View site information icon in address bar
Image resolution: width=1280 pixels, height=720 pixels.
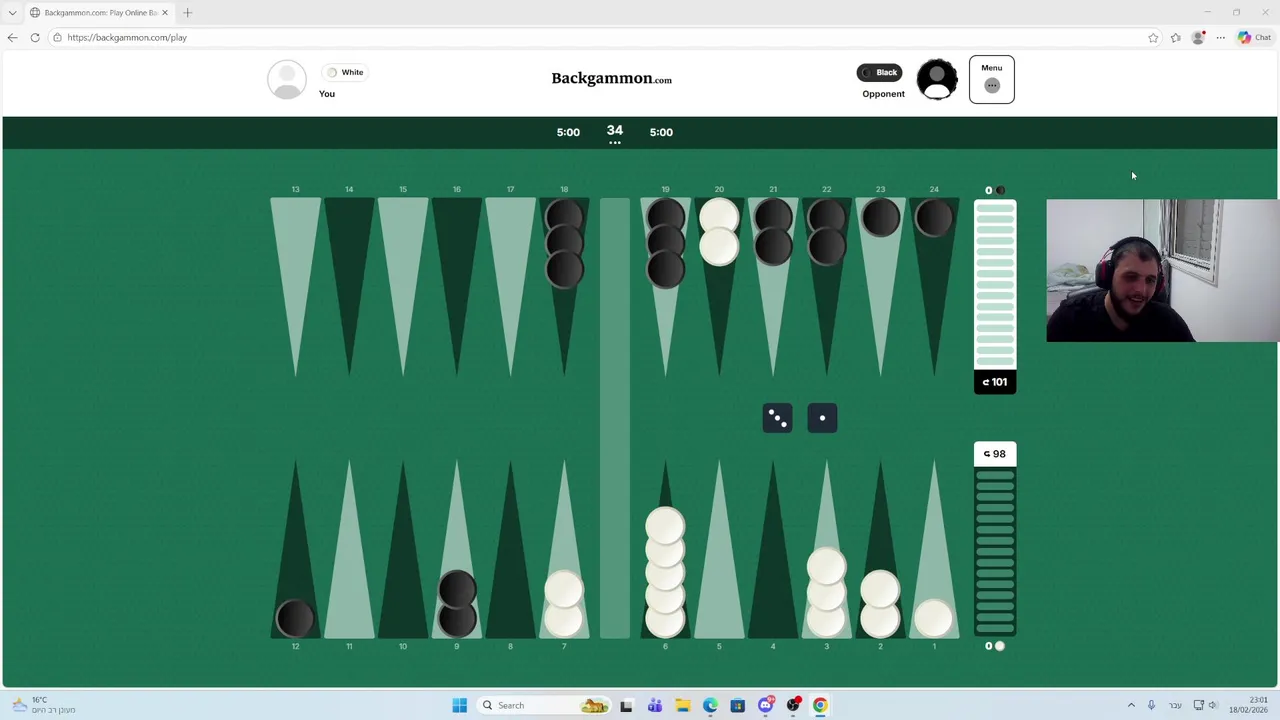click(58, 37)
